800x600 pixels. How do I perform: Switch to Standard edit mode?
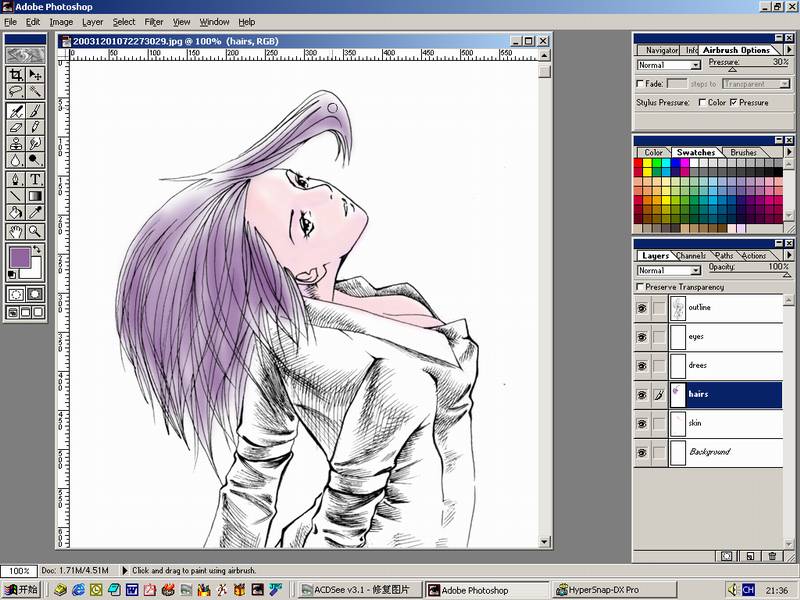pos(16,294)
